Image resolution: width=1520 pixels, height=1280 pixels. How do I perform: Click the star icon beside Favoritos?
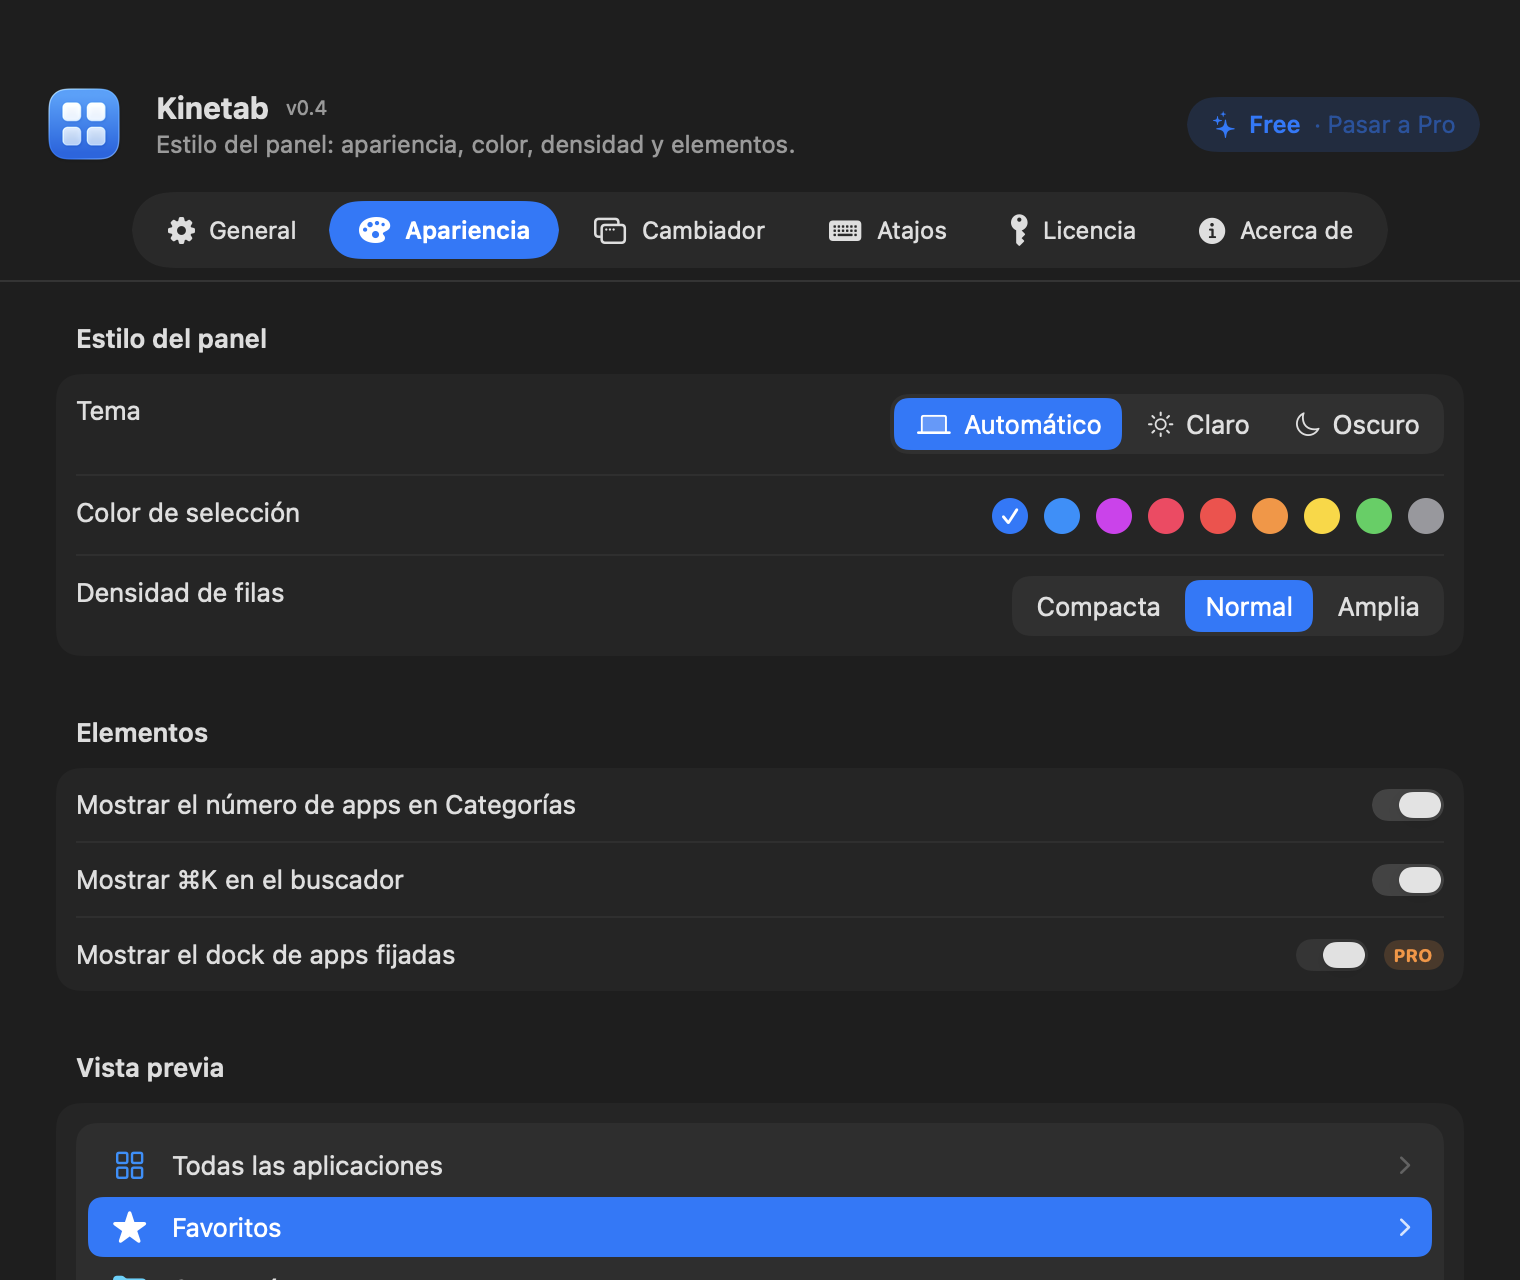tap(130, 1227)
